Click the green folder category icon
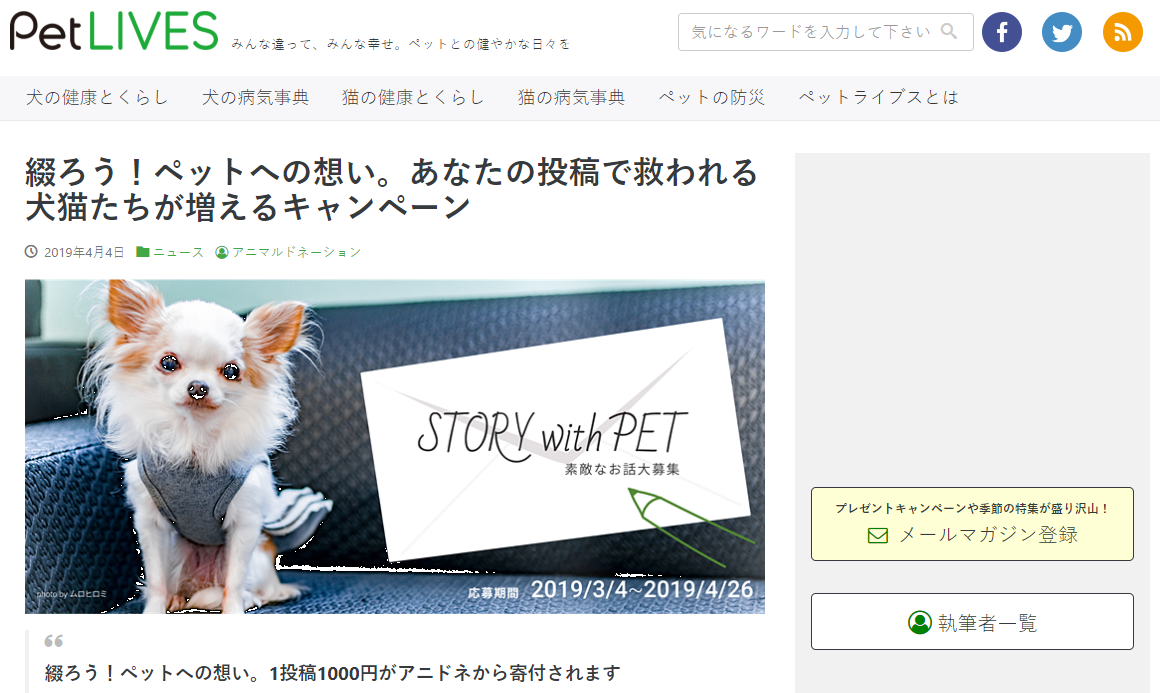The width and height of the screenshot is (1160, 693). [143, 251]
